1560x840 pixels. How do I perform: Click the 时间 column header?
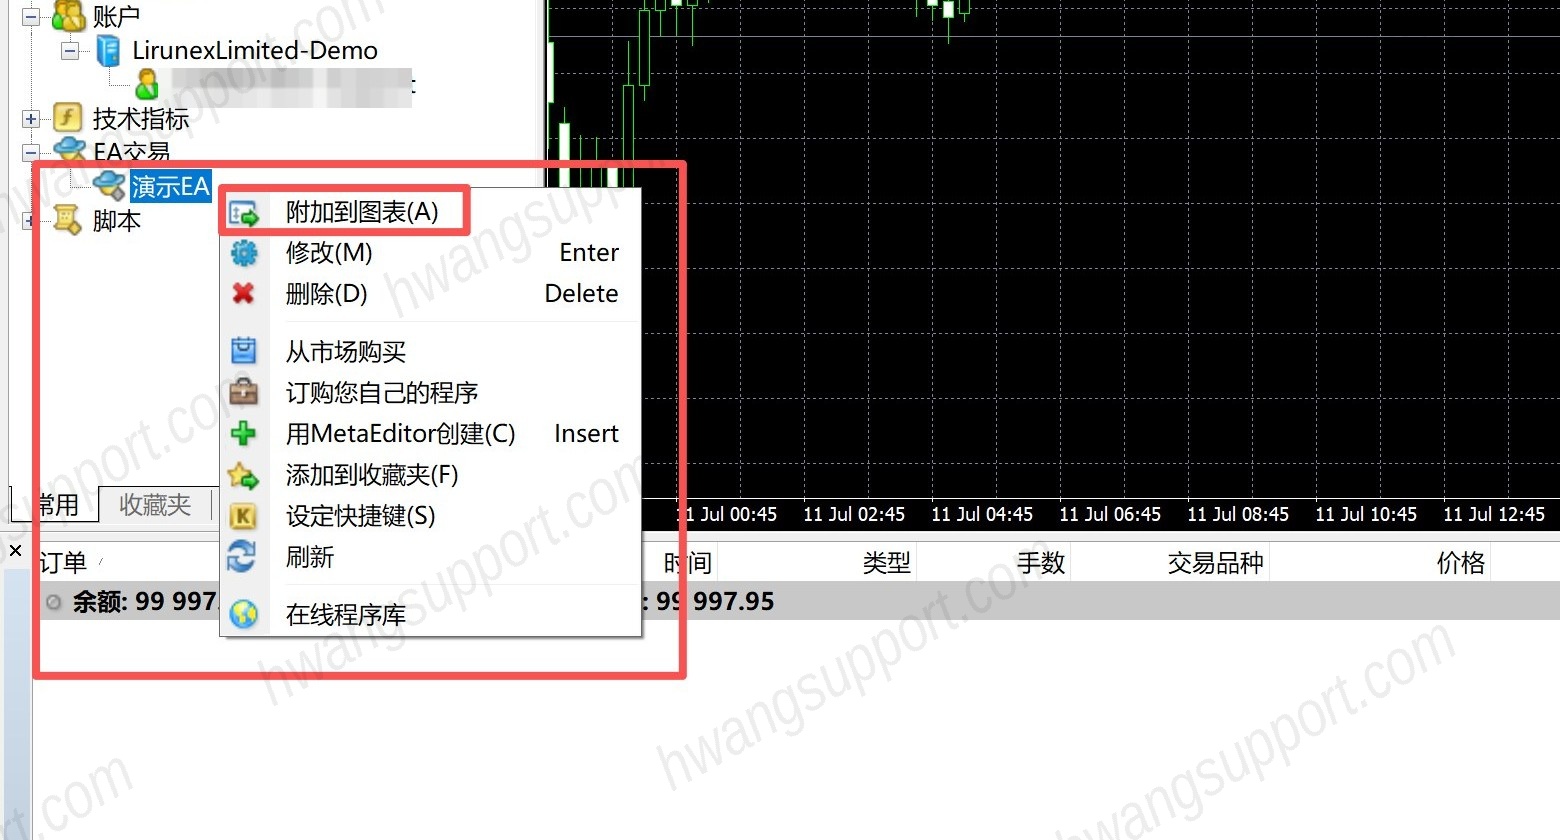pos(688,563)
